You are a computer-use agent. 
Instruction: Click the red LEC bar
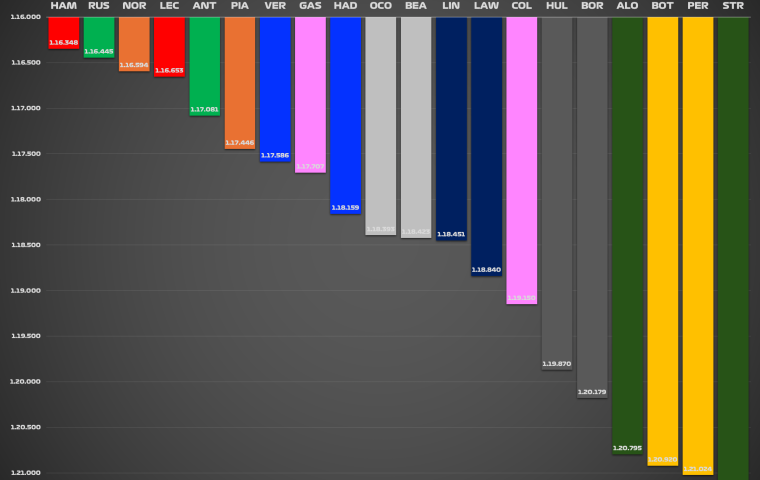169,40
